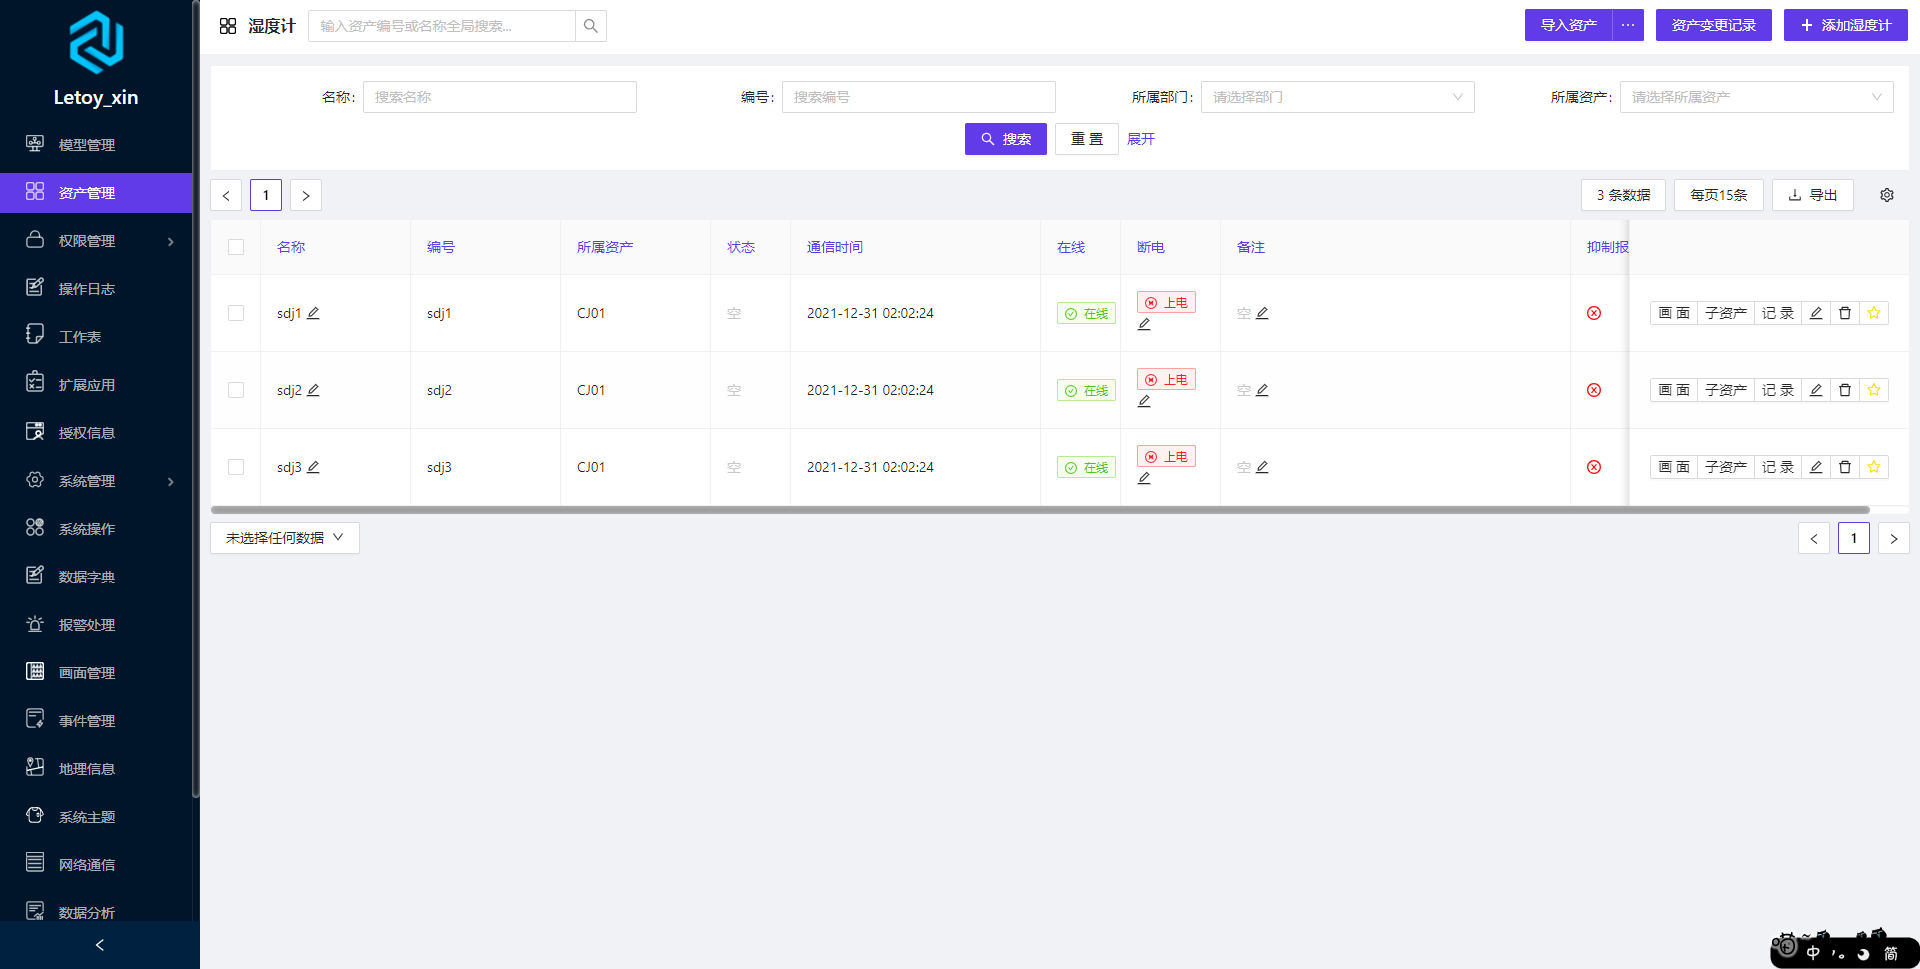
Task: Click the 添加湿度计 button
Action: tap(1846, 25)
